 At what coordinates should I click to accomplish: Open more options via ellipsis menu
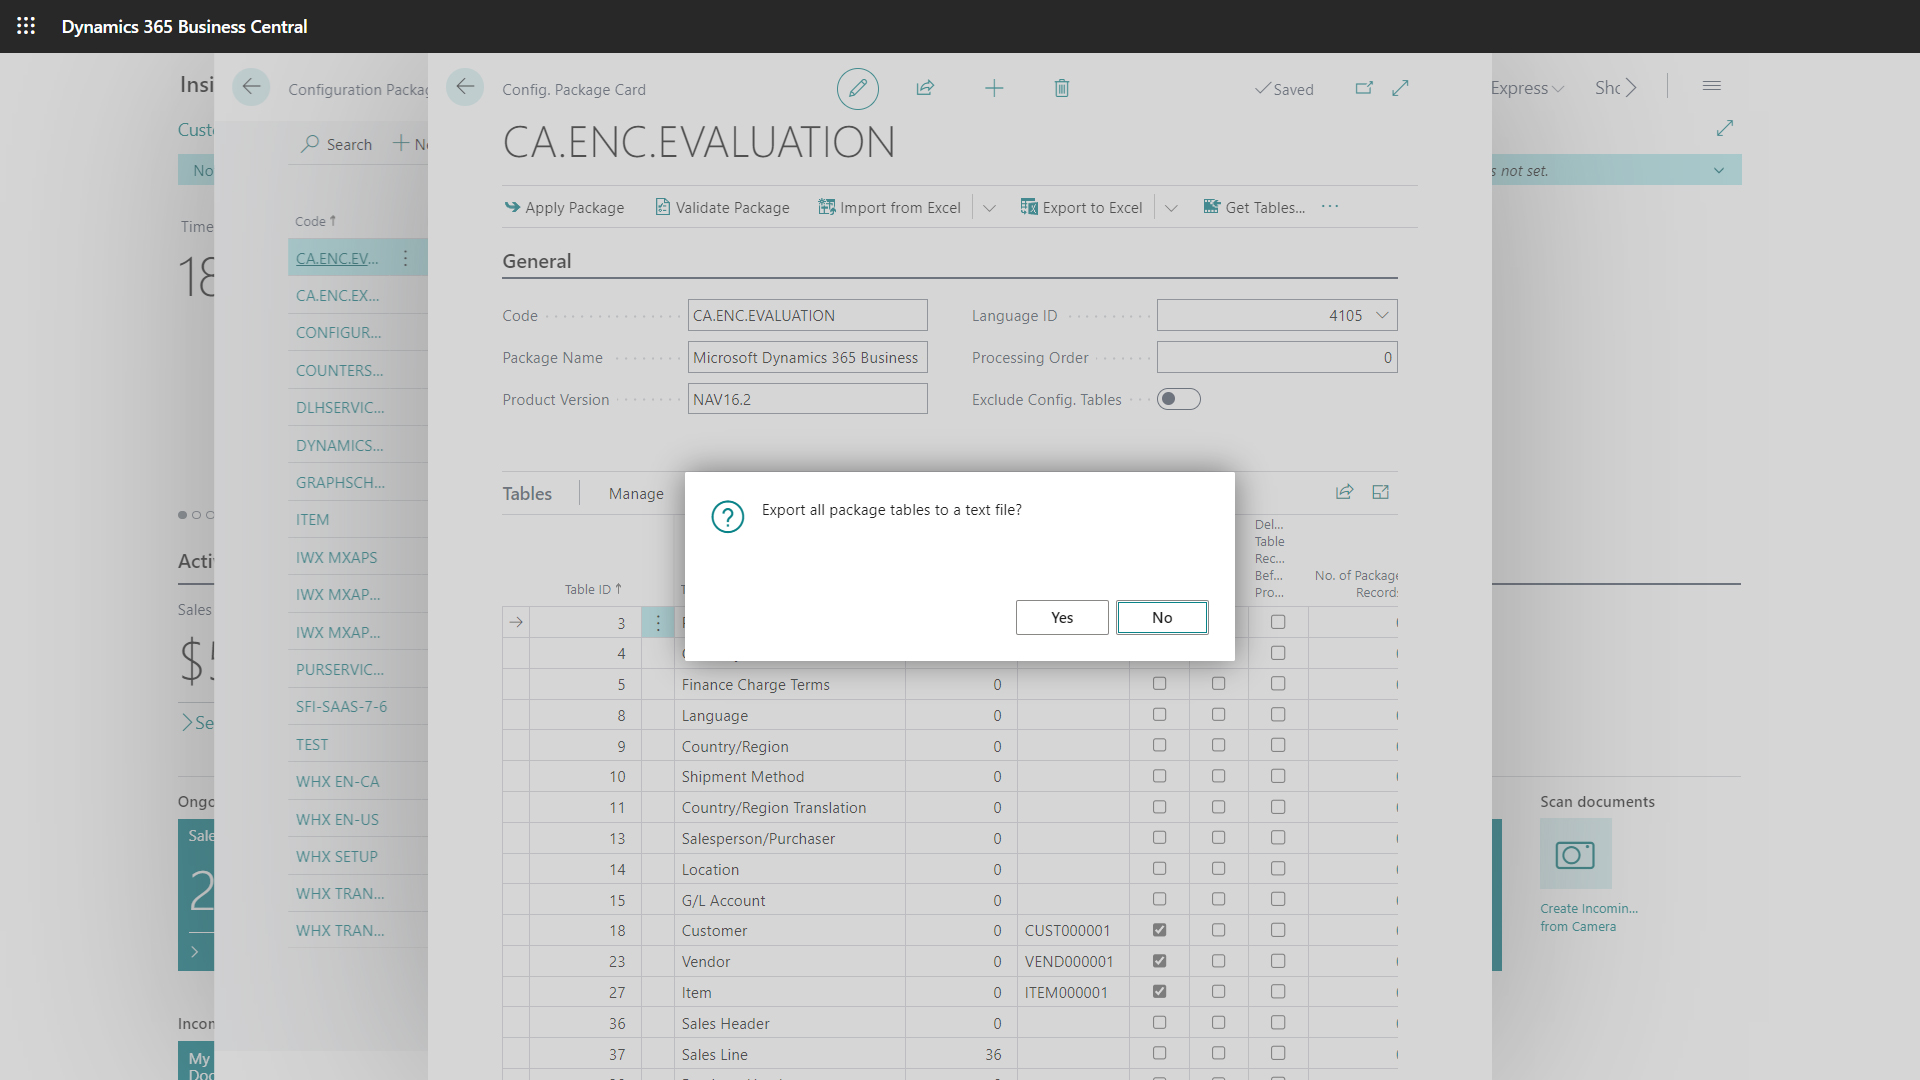coord(1329,207)
